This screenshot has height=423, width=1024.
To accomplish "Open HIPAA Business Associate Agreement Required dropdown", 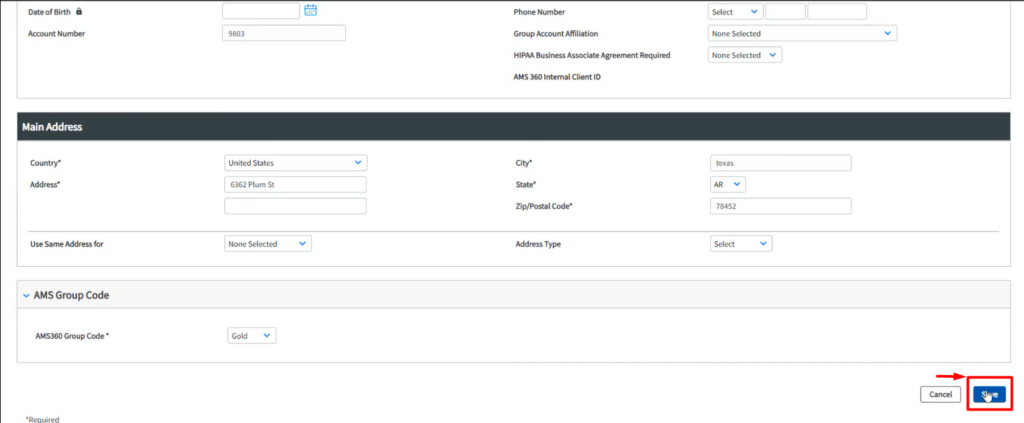I will pyautogui.click(x=744, y=55).
